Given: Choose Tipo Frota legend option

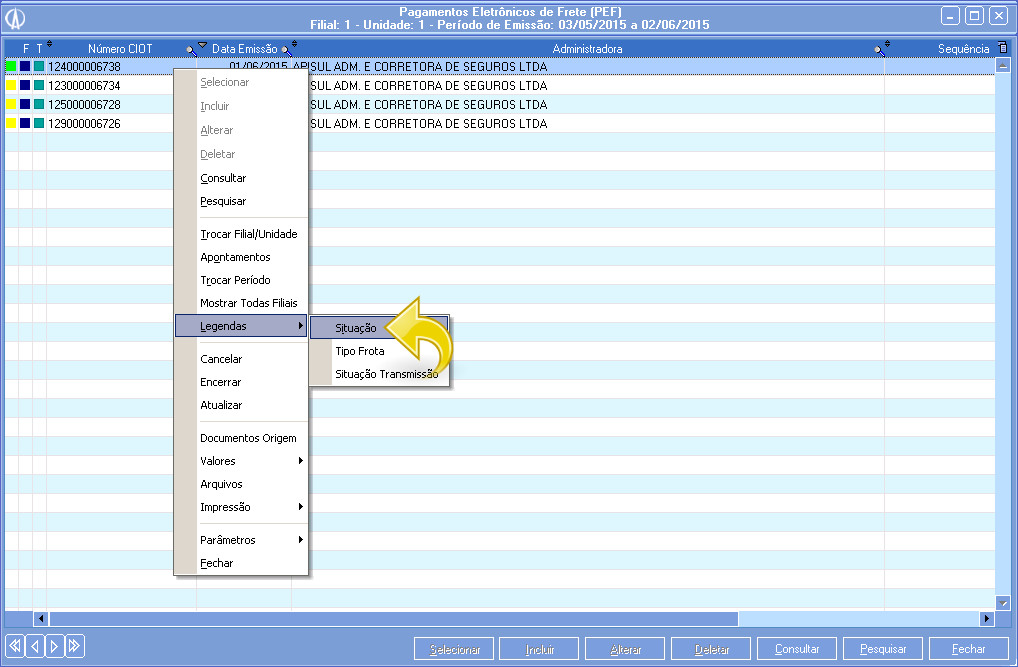Looking at the screenshot, I should point(360,351).
